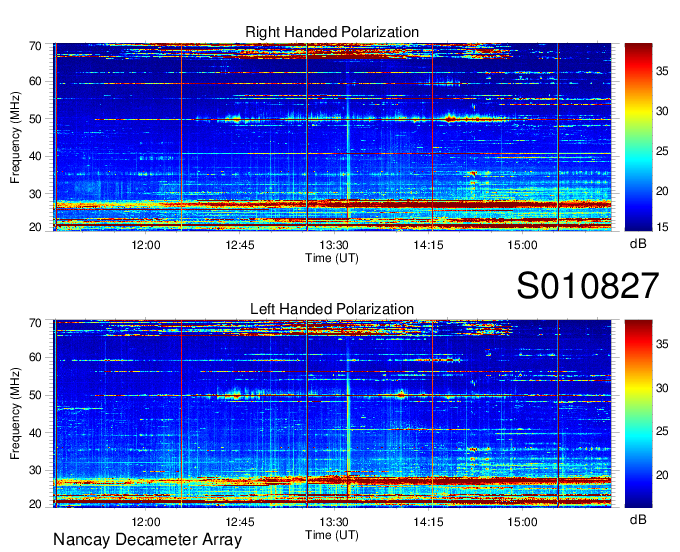Click the dB unit under lower colorbar

(638, 519)
